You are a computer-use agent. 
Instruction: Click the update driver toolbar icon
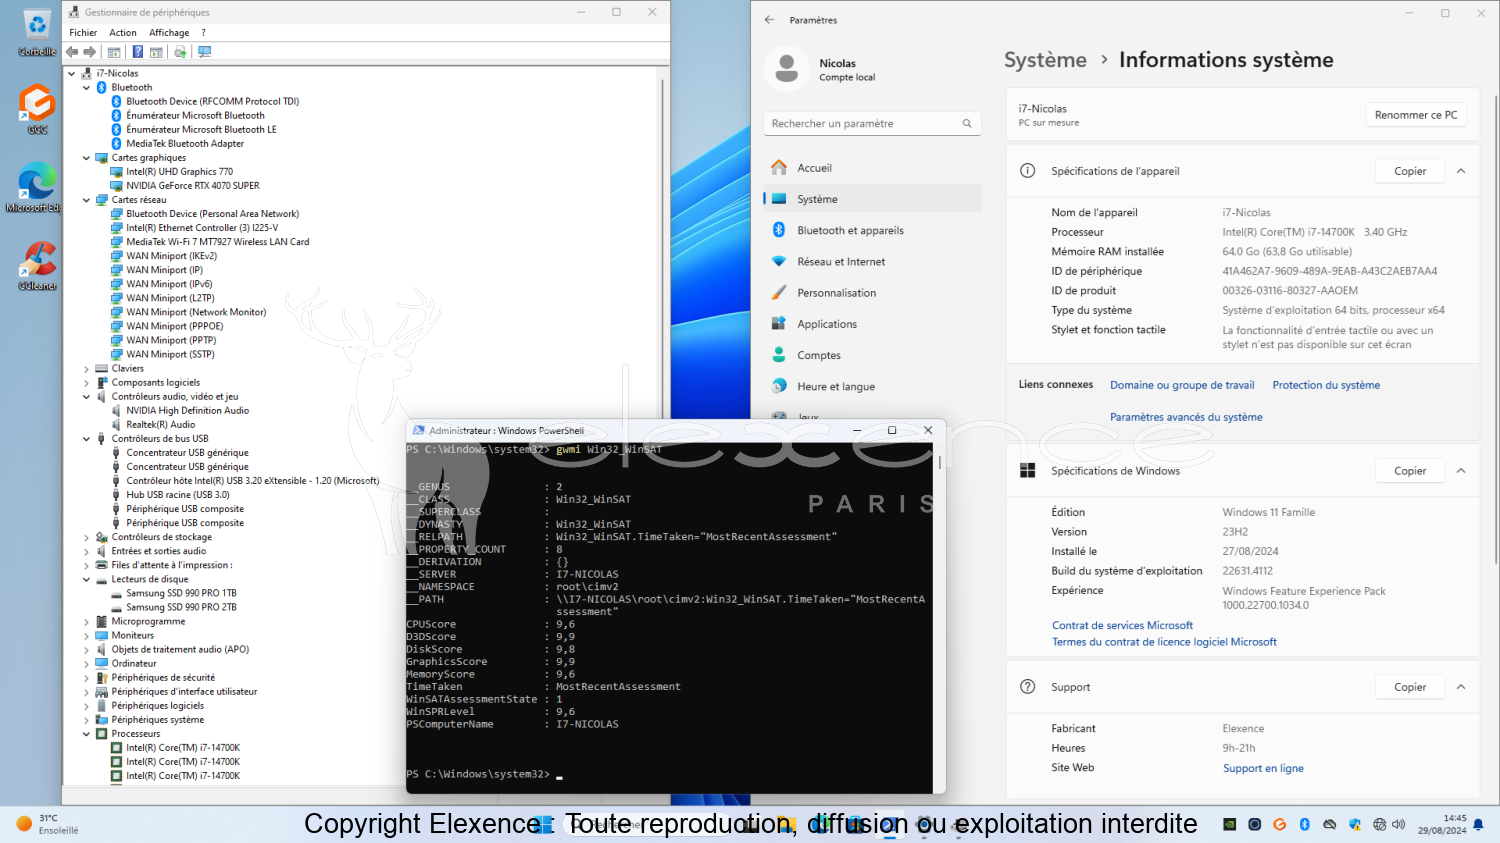click(x=180, y=52)
